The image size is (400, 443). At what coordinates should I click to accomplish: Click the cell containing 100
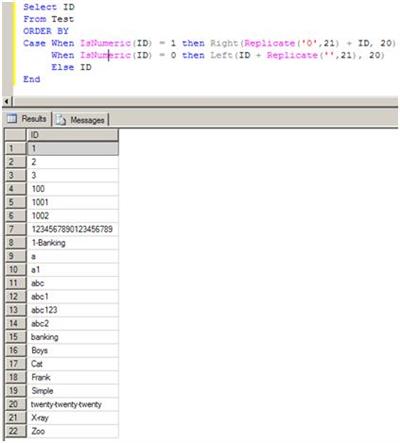[x=72, y=189]
